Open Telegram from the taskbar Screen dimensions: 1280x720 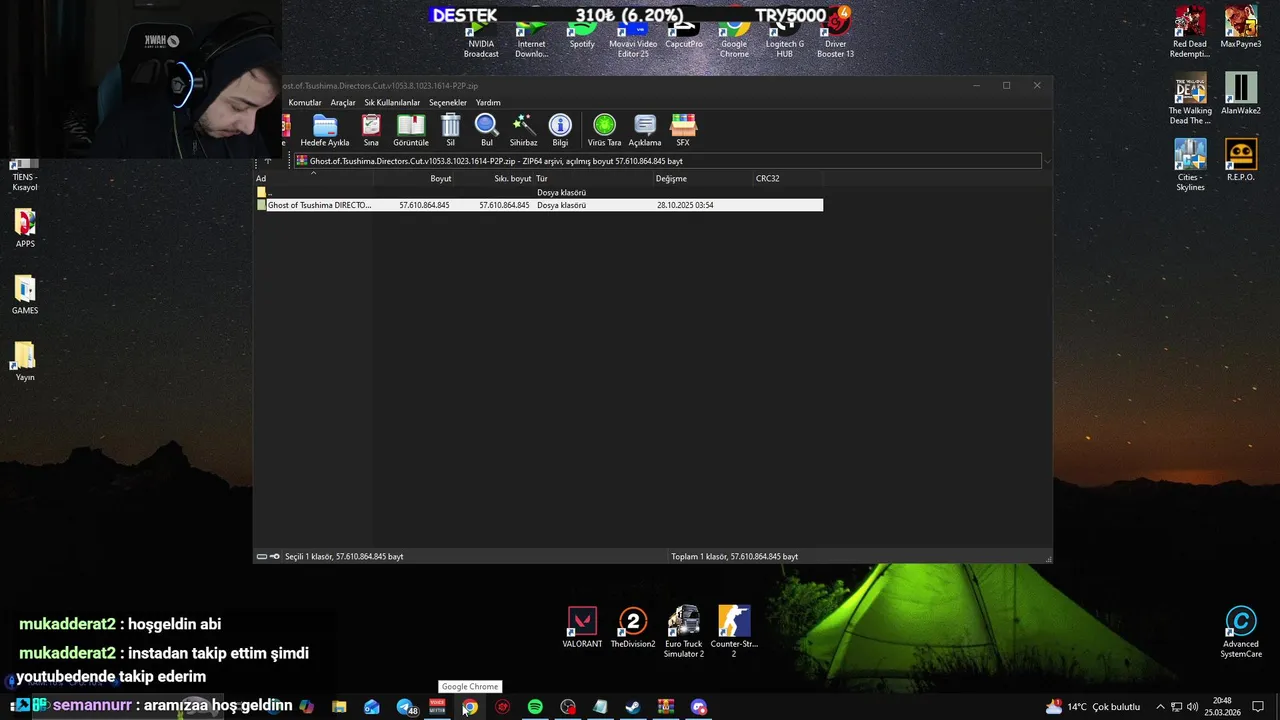coord(405,707)
